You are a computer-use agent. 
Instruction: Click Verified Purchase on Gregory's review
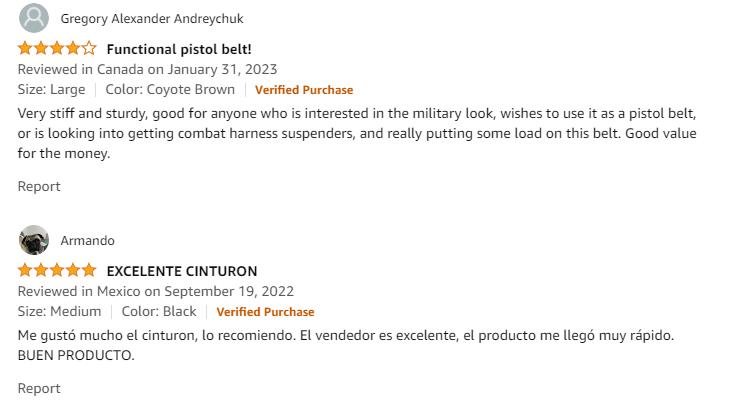pyautogui.click(x=304, y=90)
